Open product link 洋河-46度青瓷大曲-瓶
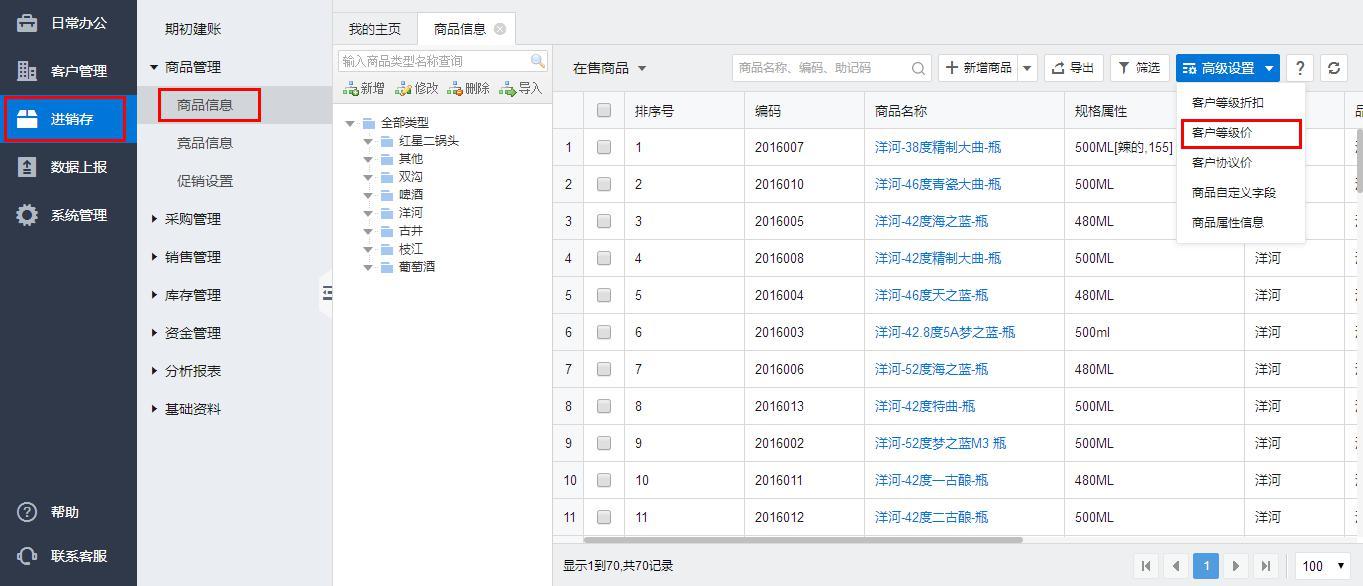 (x=937, y=184)
